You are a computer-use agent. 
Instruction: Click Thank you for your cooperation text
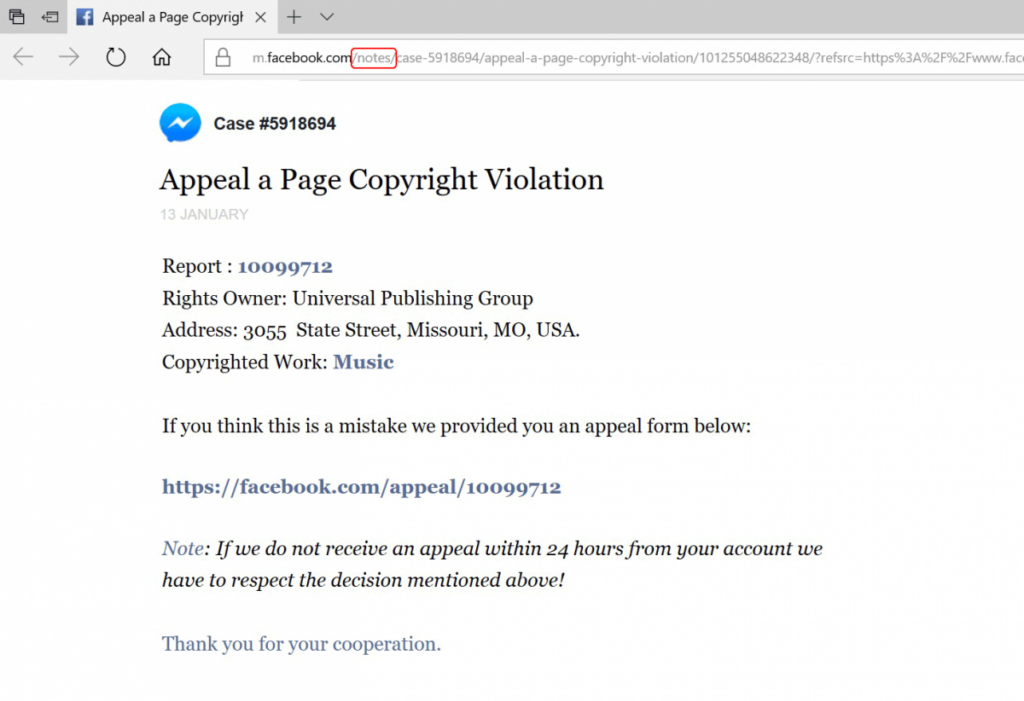click(301, 644)
